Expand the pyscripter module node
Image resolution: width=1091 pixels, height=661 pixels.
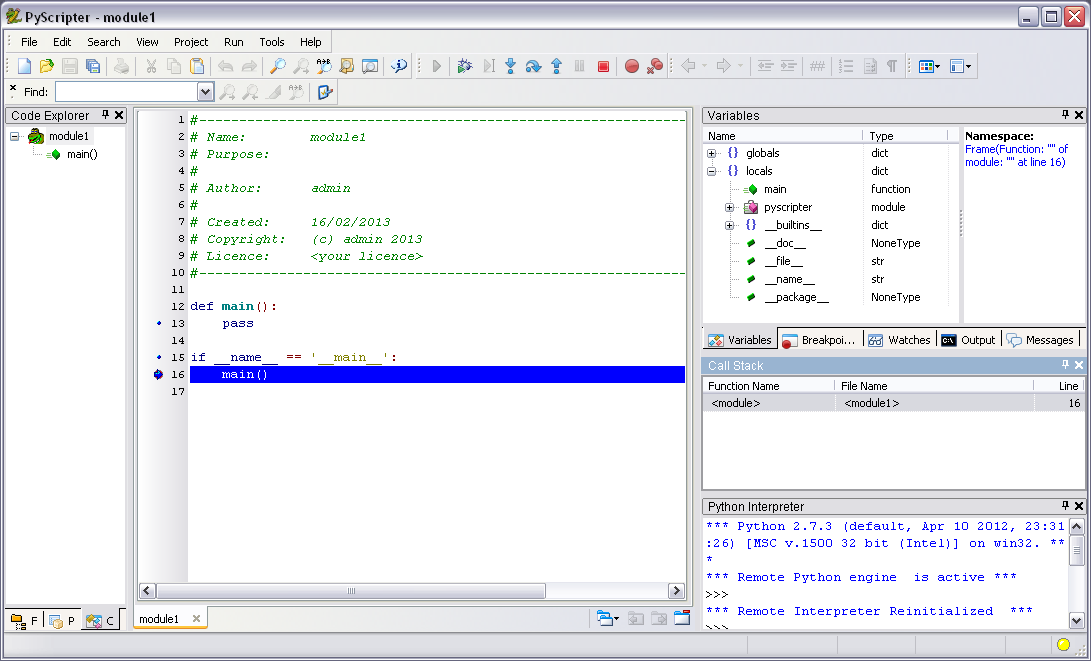tap(729, 207)
